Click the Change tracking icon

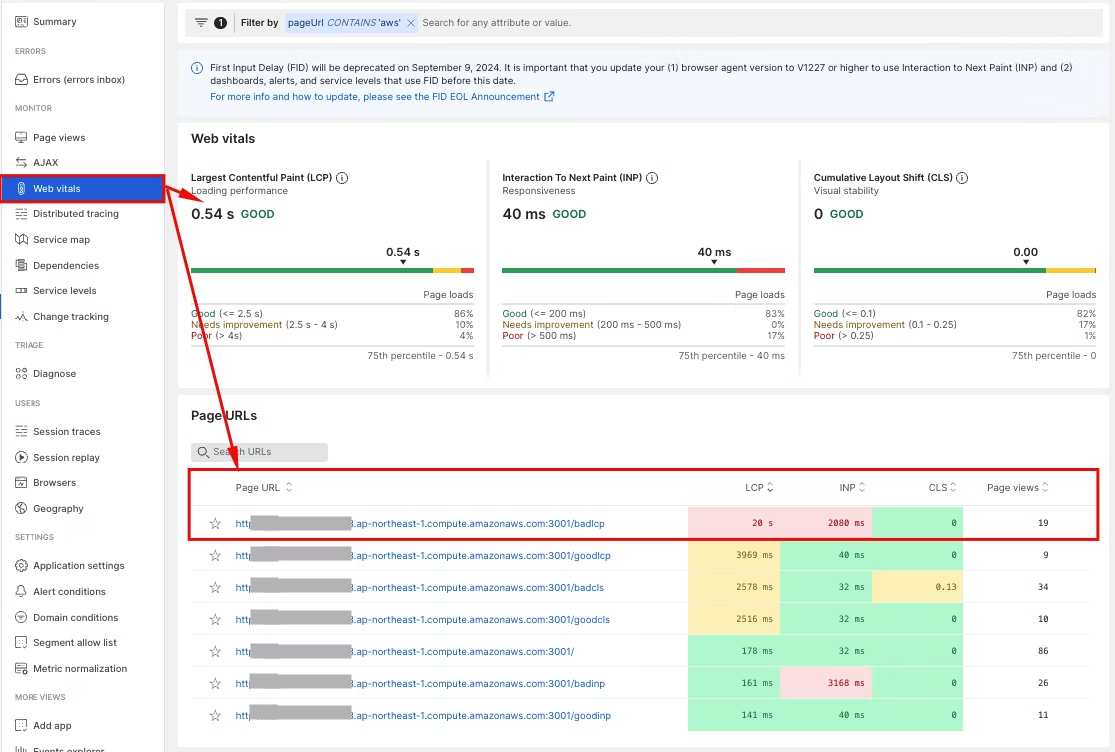[x=21, y=316]
